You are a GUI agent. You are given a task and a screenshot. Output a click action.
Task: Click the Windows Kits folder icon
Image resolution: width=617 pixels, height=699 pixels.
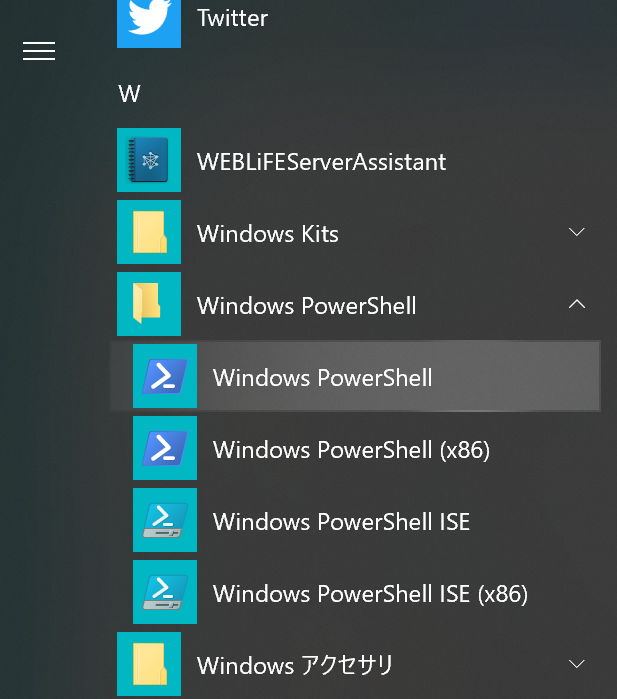[149, 233]
